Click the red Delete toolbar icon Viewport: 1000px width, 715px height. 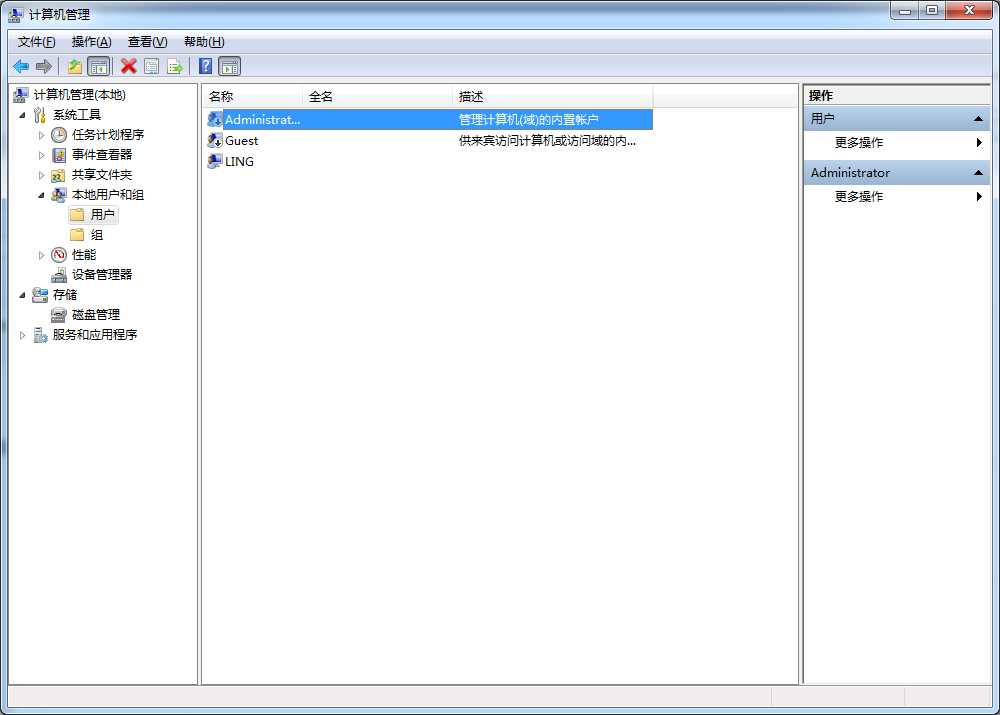click(x=129, y=66)
